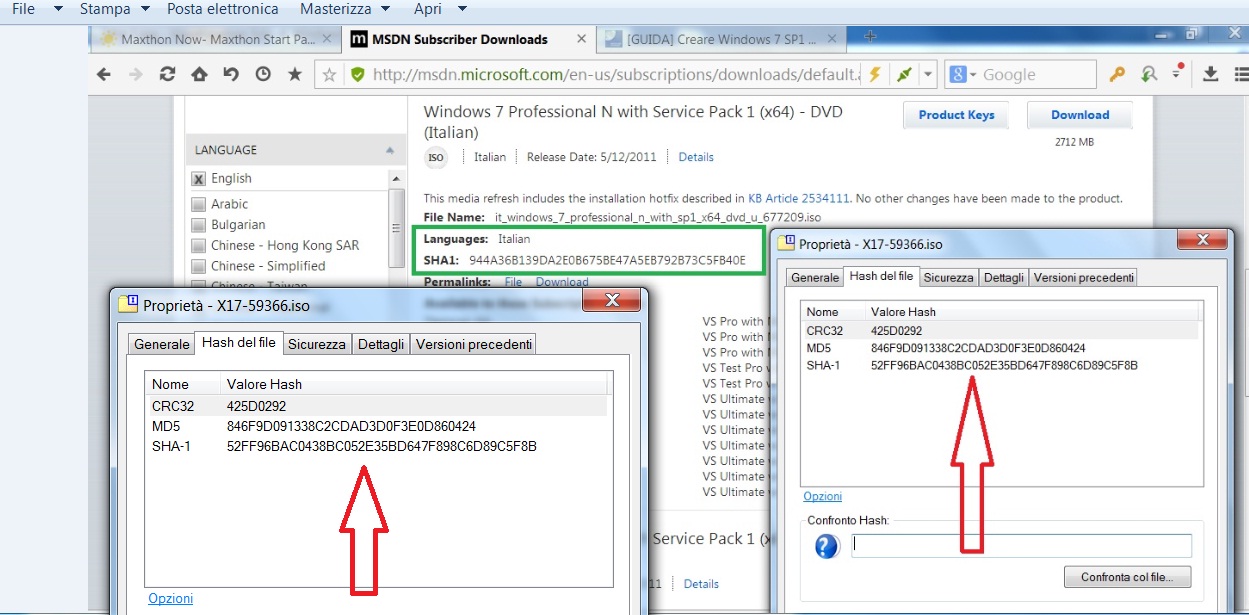Click the green pin icon in address bar
Image resolution: width=1249 pixels, height=615 pixels.
[904, 75]
